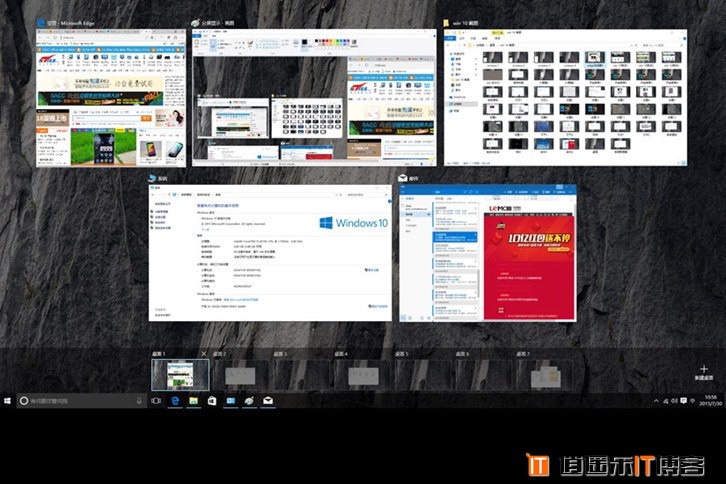Open the Start menu

point(7,401)
